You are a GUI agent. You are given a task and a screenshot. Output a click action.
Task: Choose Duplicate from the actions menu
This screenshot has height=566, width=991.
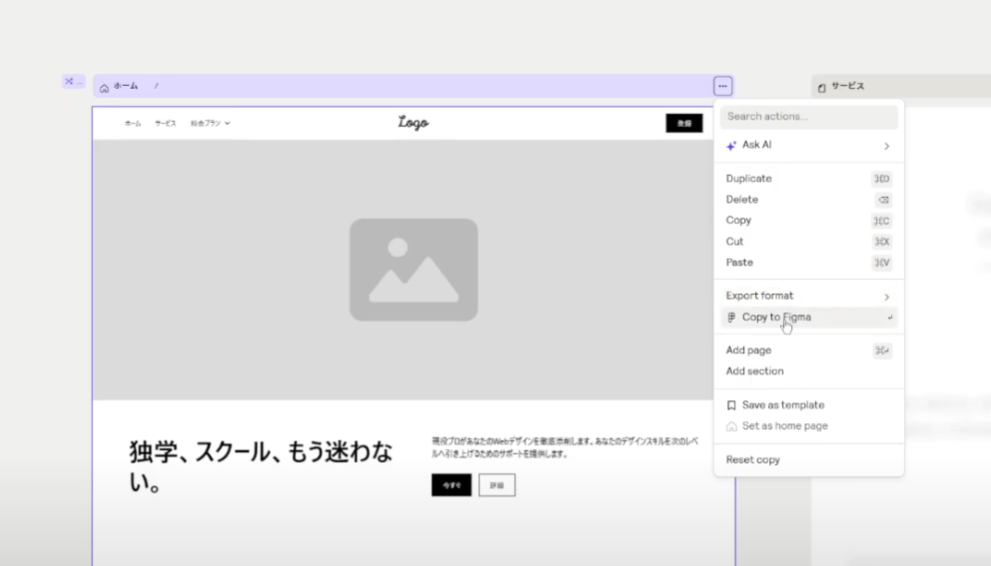point(749,179)
